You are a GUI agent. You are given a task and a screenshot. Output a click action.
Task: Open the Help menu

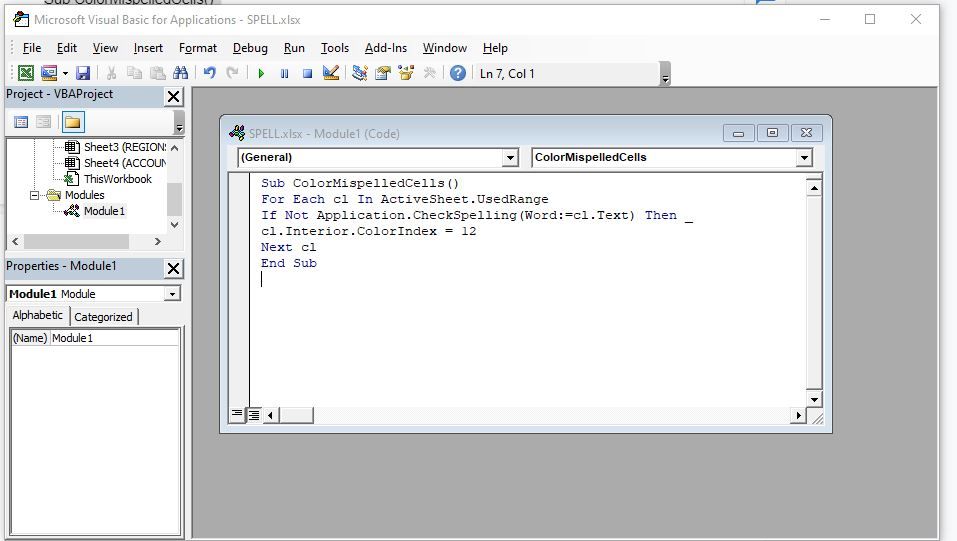tap(495, 48)
